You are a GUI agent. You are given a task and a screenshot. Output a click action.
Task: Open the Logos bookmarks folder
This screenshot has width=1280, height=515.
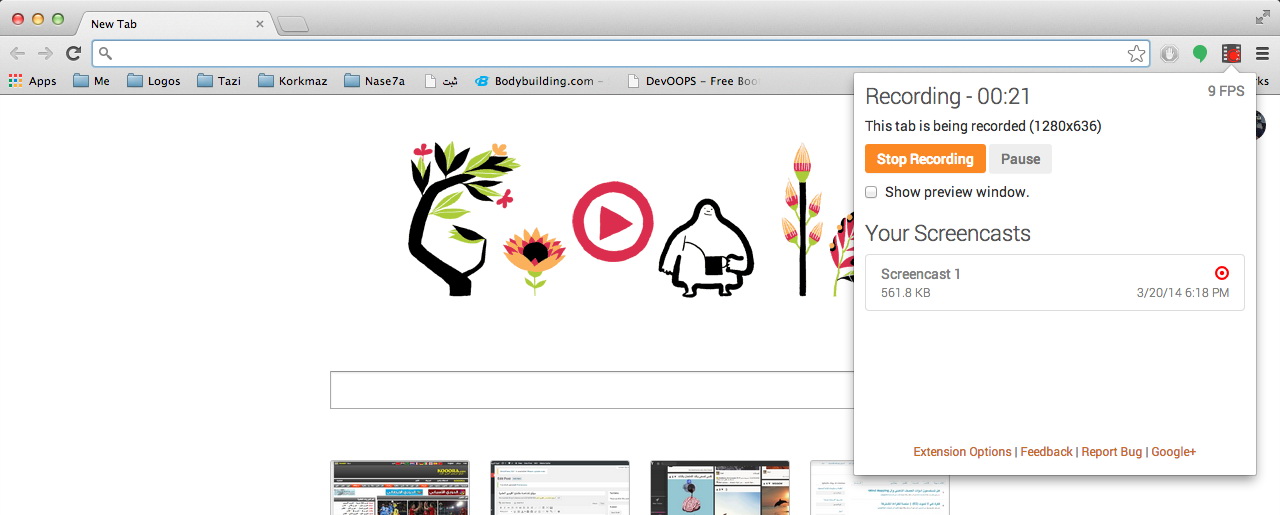click(154, 81)
